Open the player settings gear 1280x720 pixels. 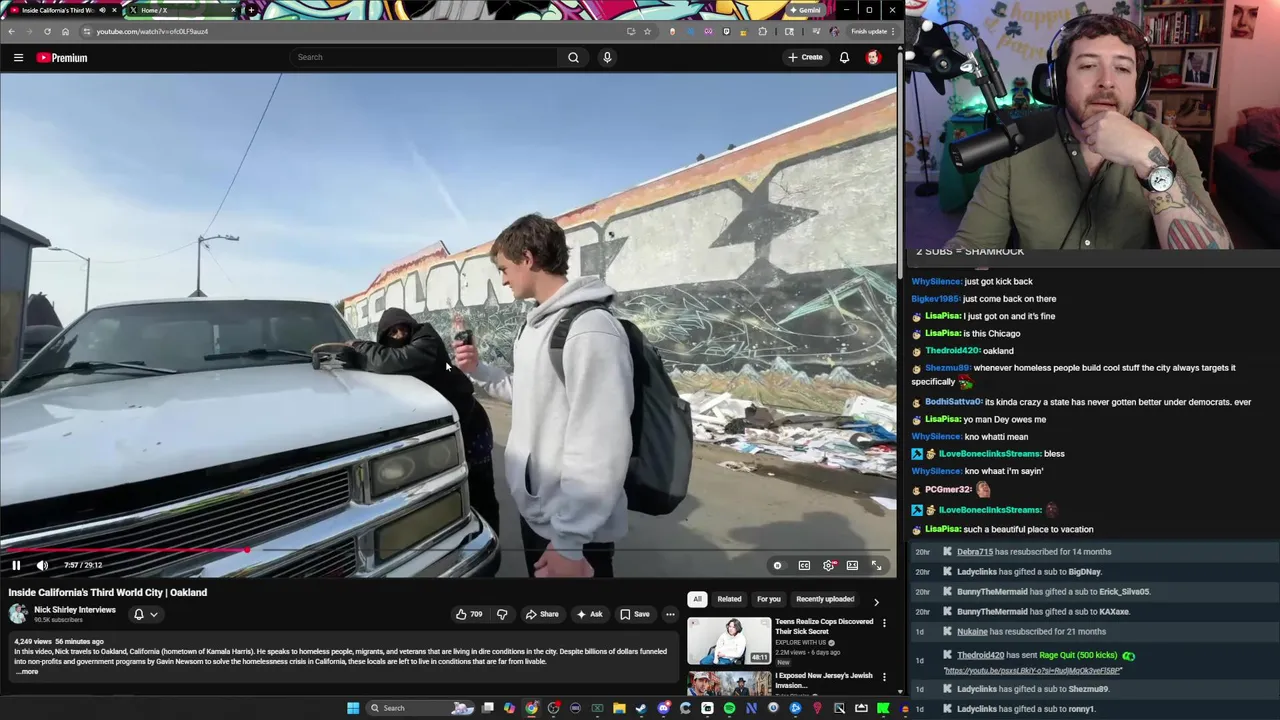click(829, 566)
